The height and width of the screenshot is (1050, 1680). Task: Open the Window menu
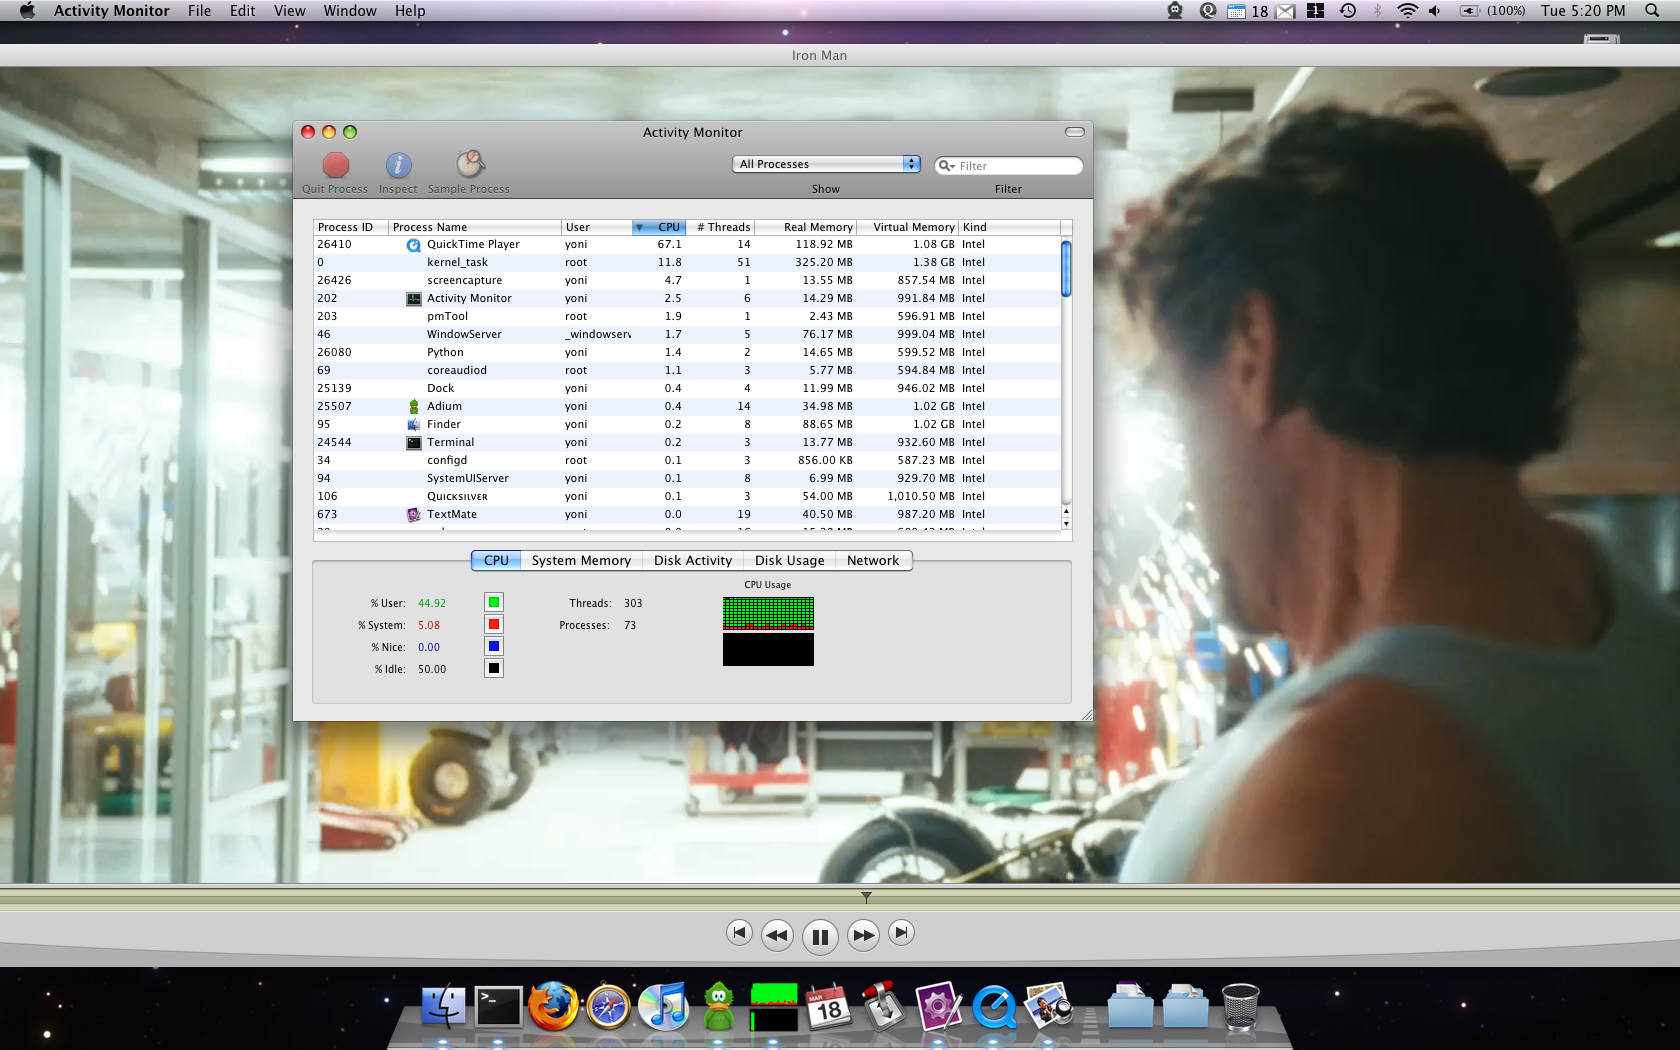(350, 11)
